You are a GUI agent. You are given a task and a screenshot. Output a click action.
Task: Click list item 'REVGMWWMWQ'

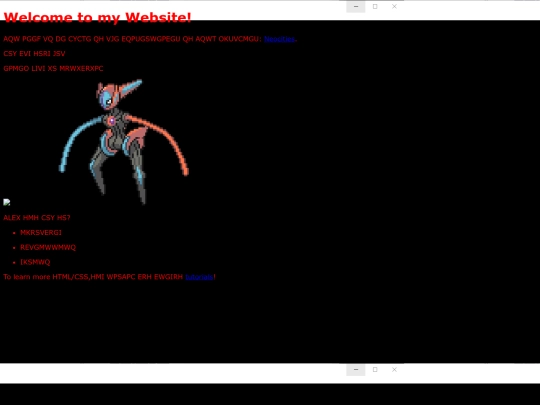[x=48, y=247]
